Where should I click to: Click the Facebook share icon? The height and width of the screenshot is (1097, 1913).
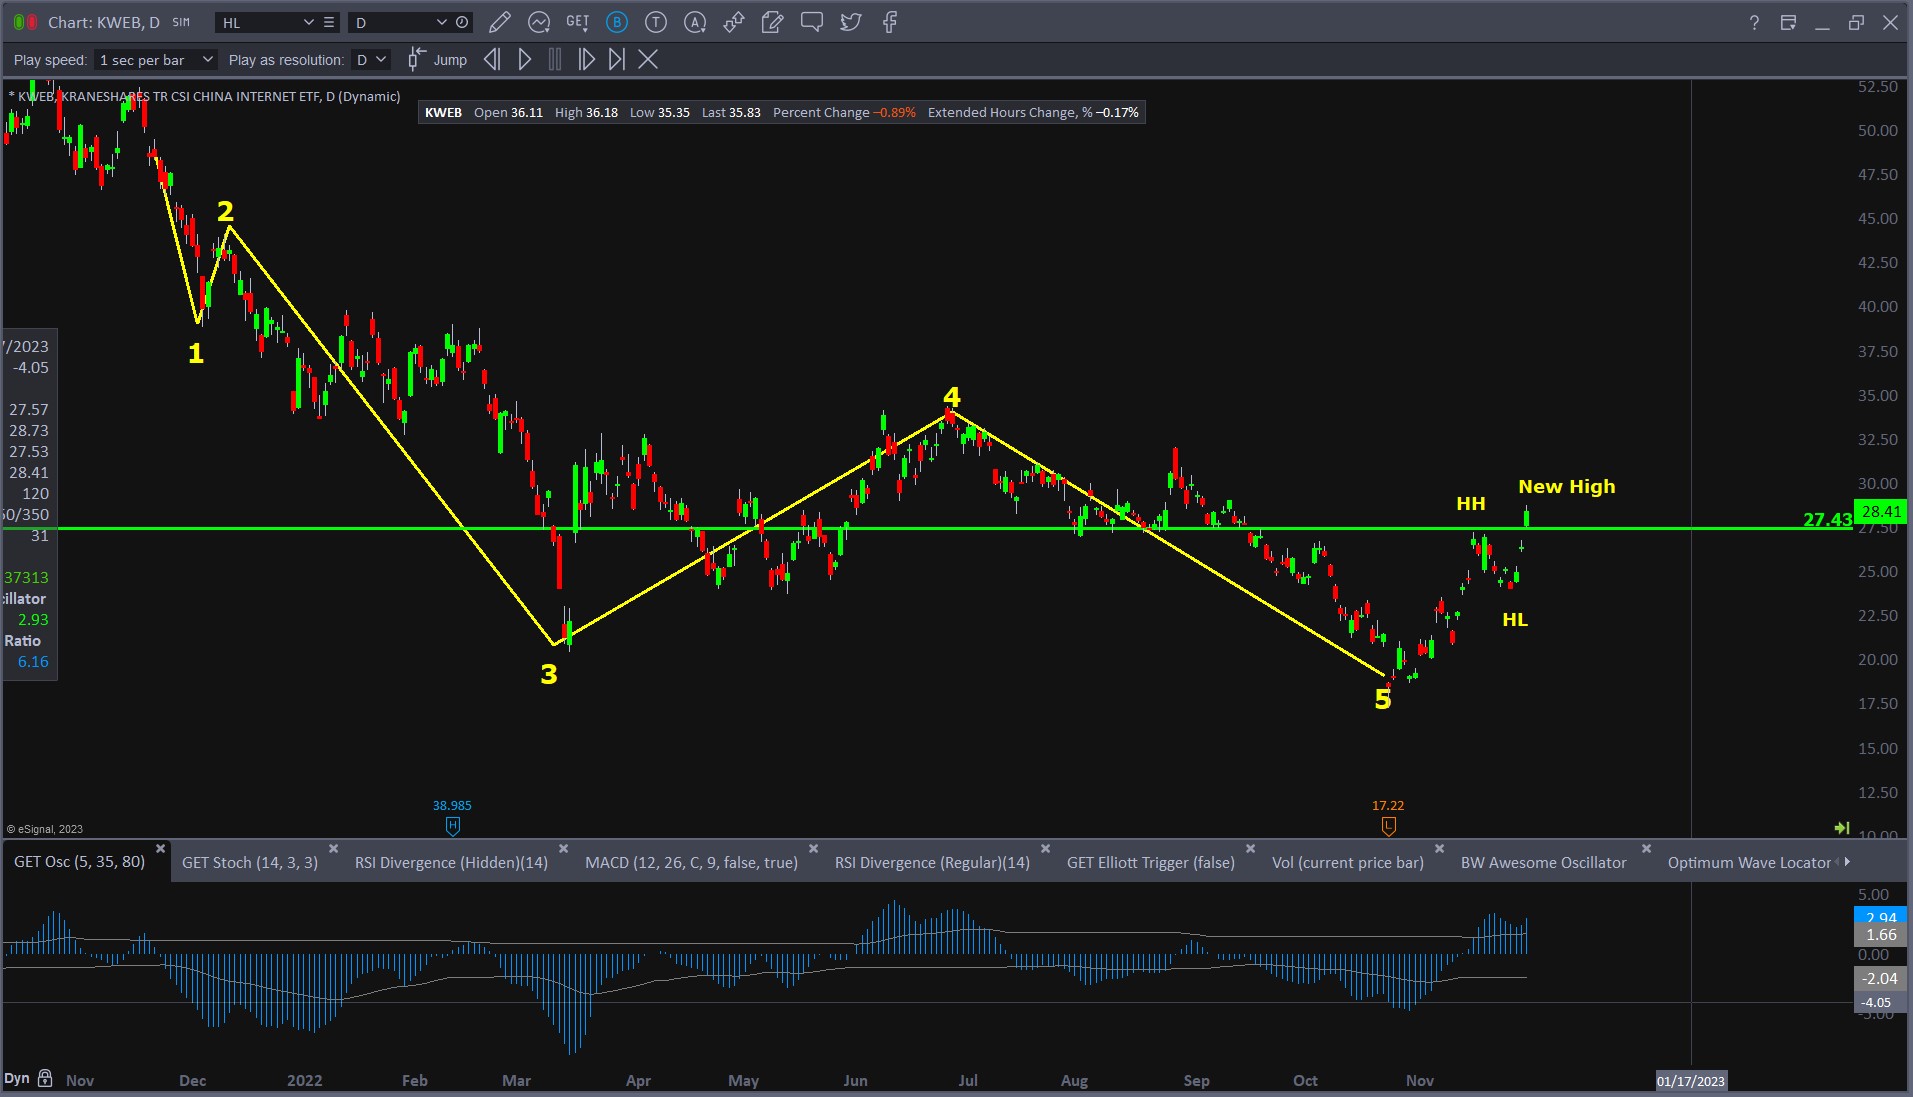[x=890, y=22]
